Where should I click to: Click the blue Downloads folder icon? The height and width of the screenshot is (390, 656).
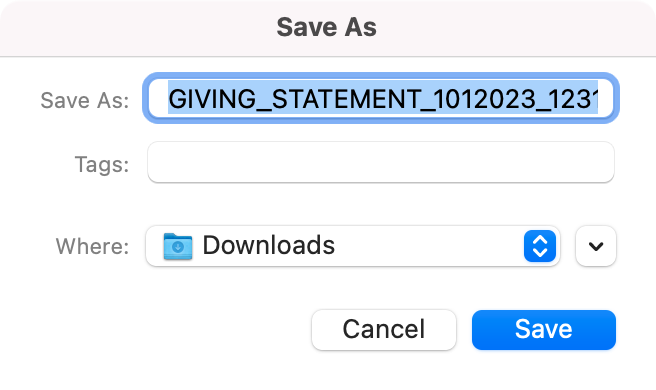[178, 246]
